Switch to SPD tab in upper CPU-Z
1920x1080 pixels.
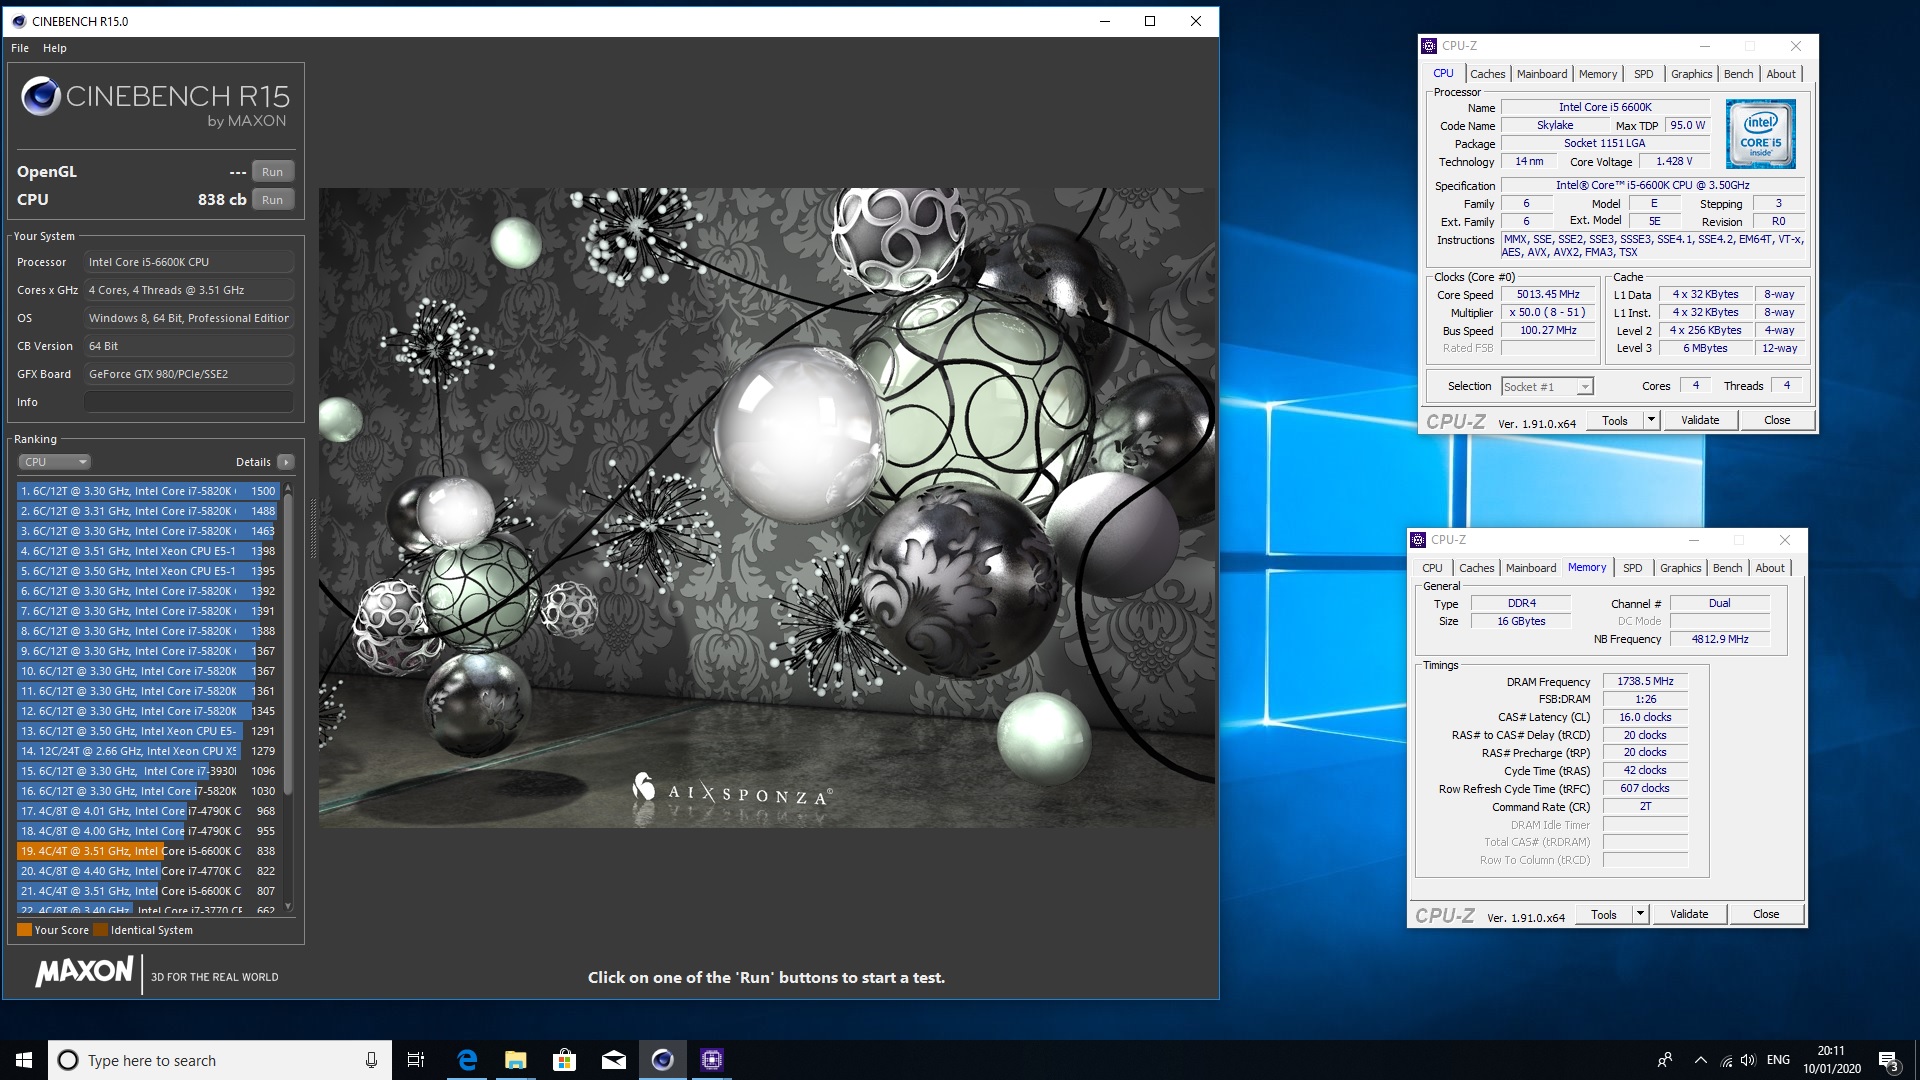click(x=1644, y=74)
